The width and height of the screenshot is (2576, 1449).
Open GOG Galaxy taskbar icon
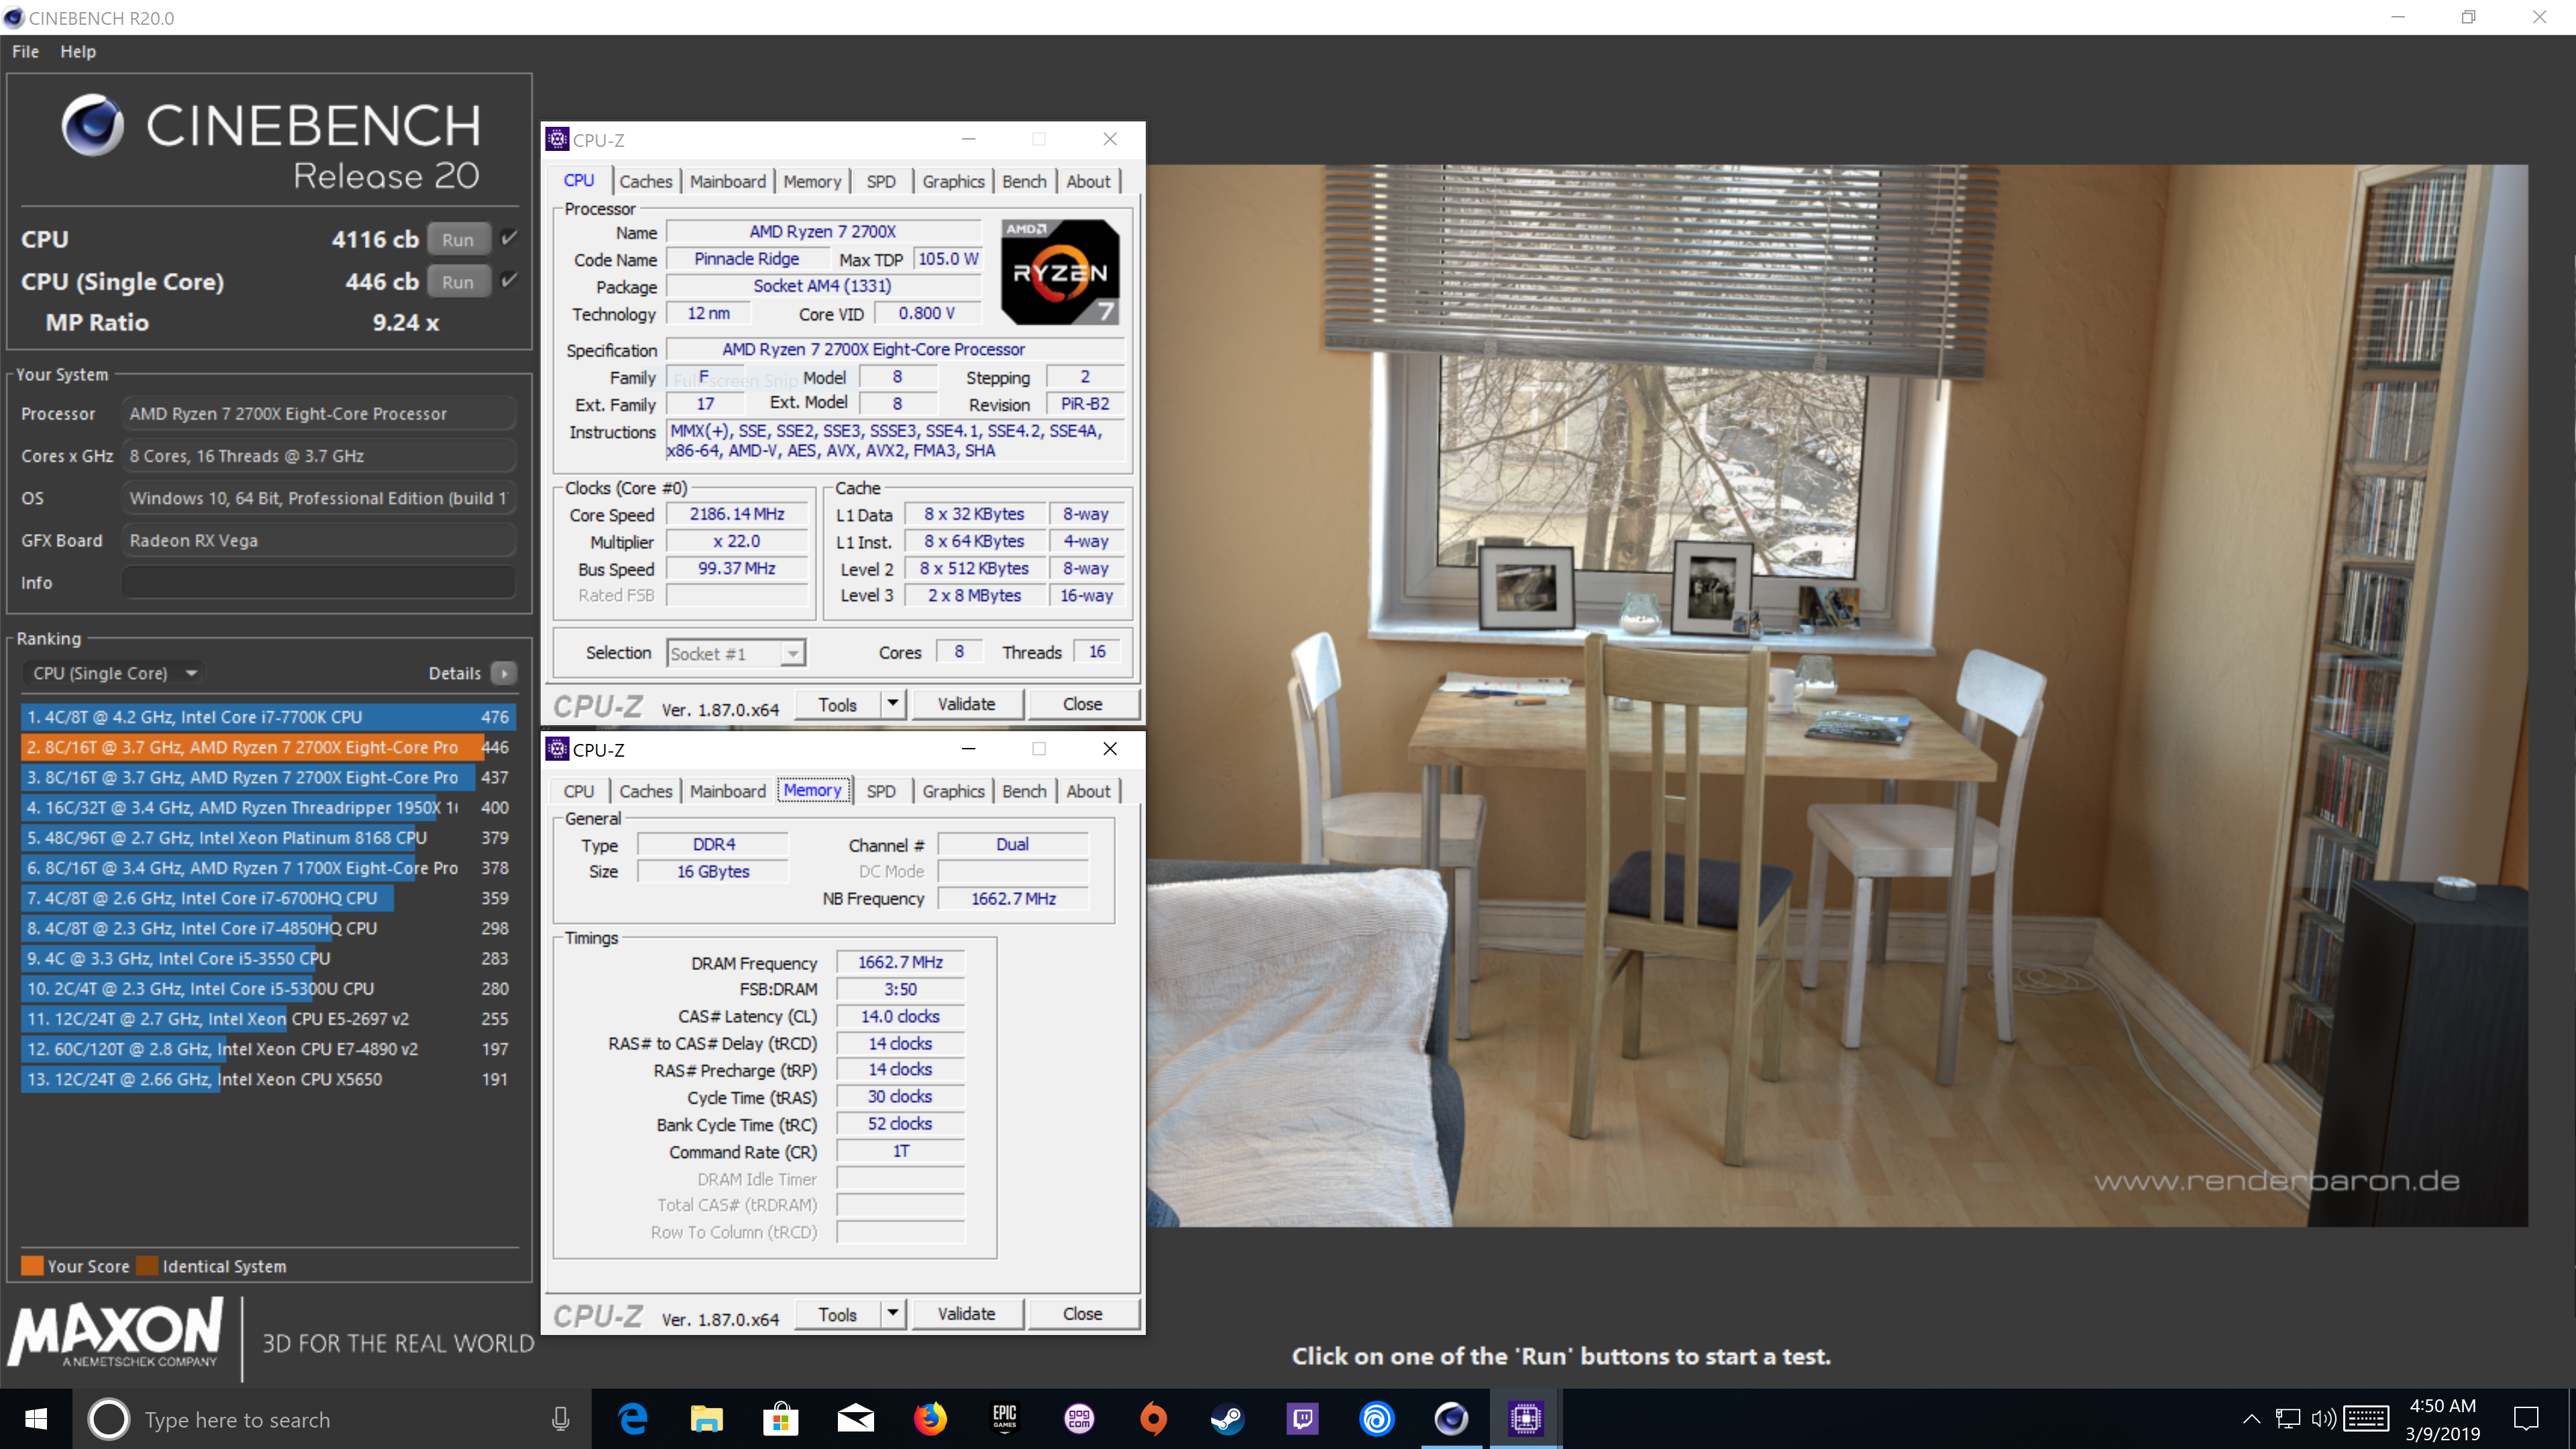point(1079,1418)
